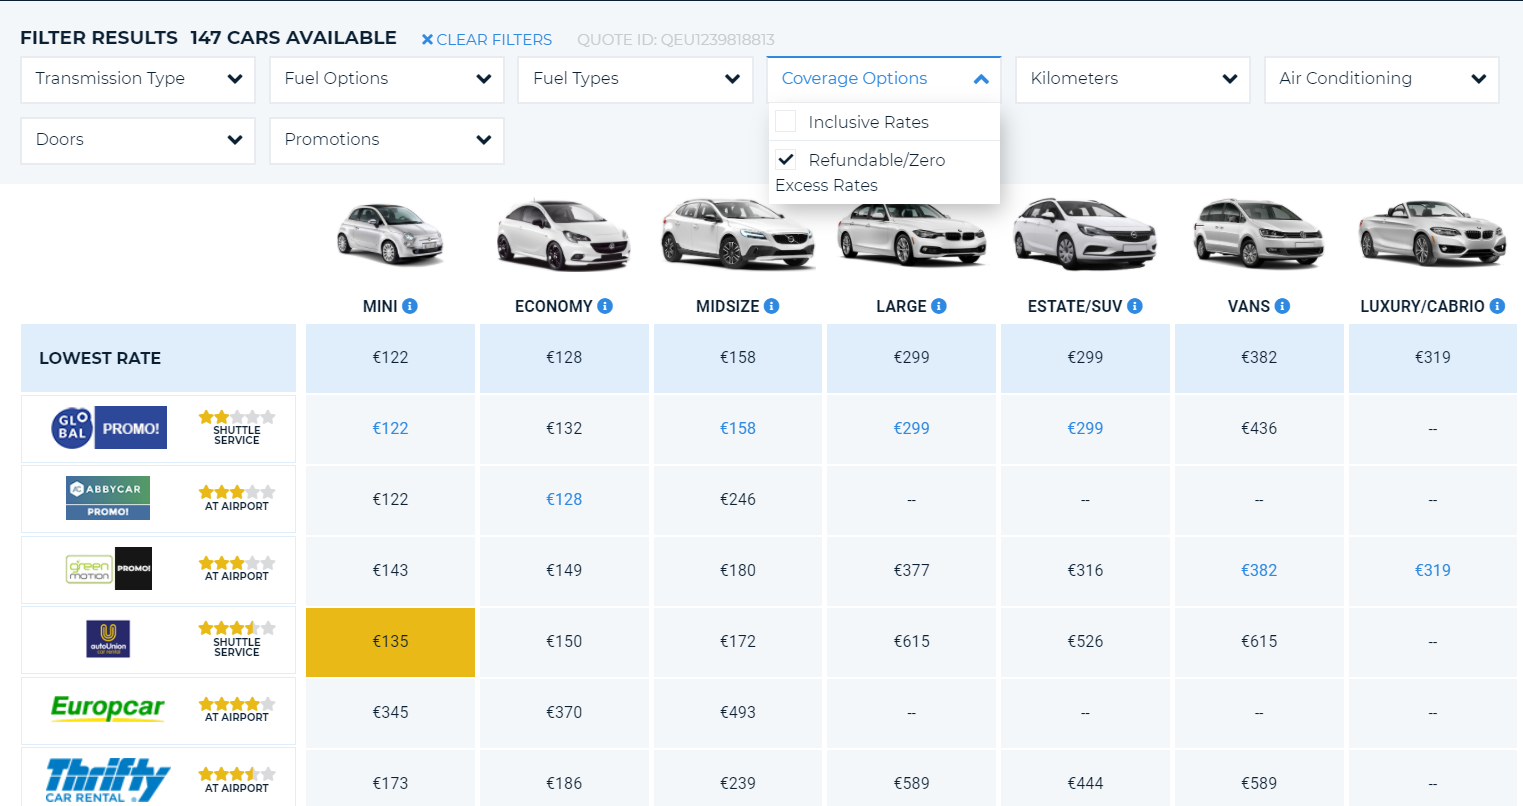Open MIDSIZE category info icon
Image resolution: width=1523 pixels, height=806 pixels.
pos(772,306)
